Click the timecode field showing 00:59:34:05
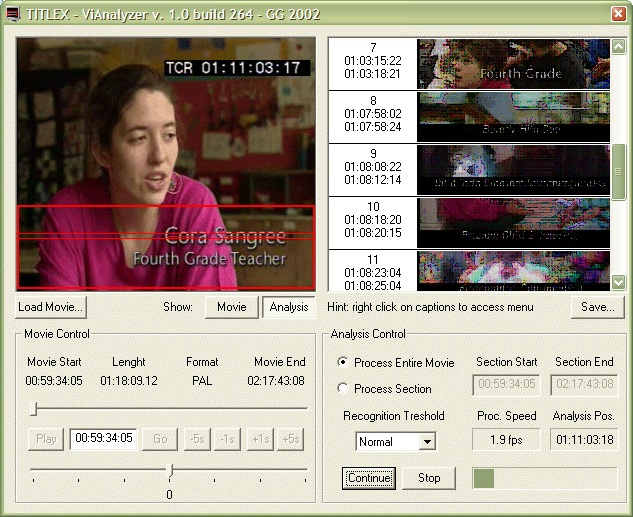The image size is (633, 517). (x=104, y=439)
